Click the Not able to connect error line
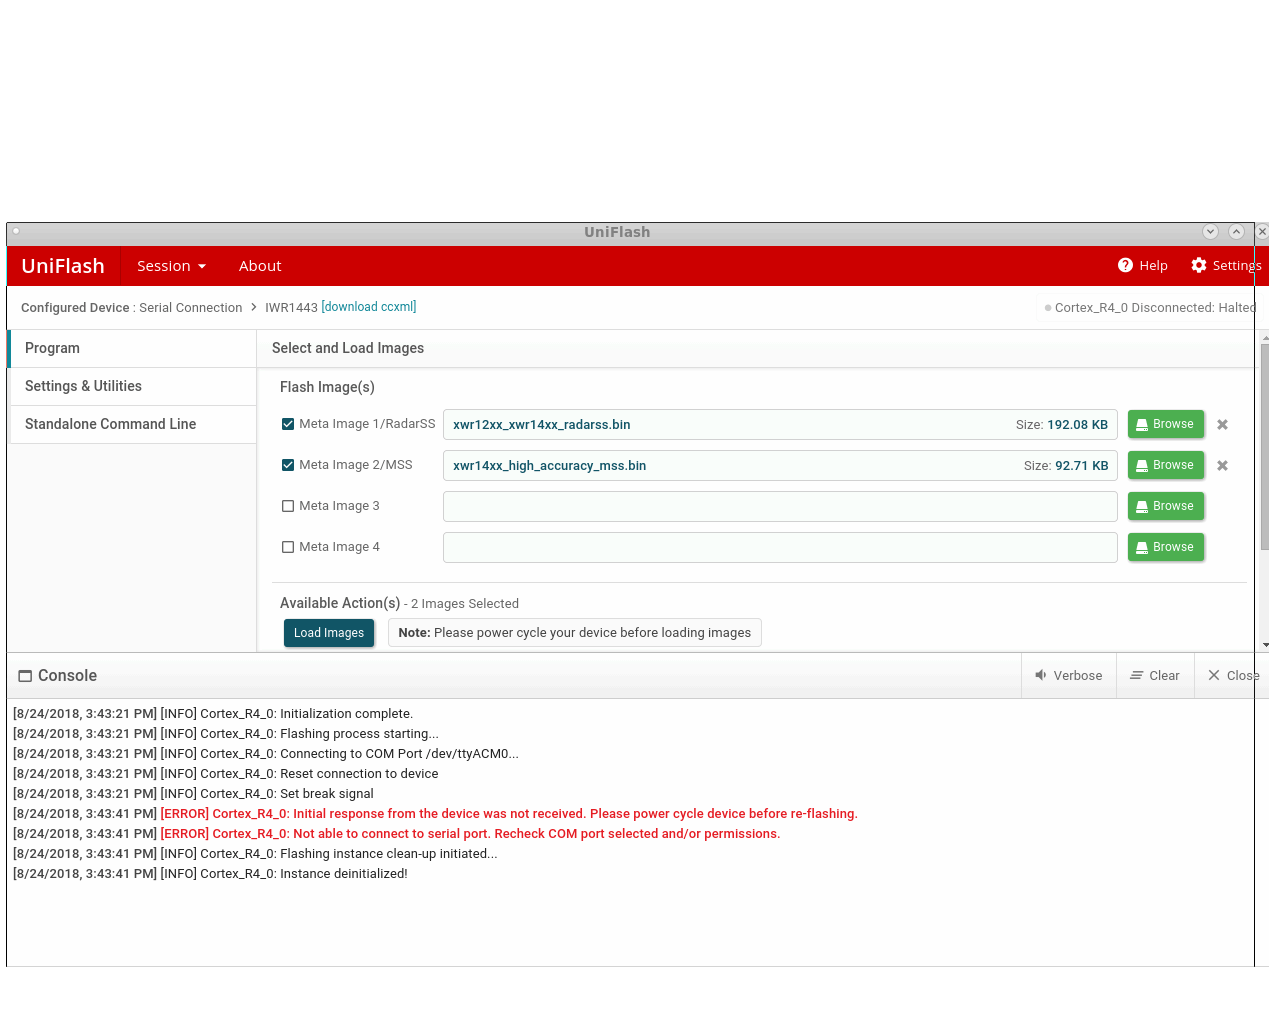 pos(470,833)
